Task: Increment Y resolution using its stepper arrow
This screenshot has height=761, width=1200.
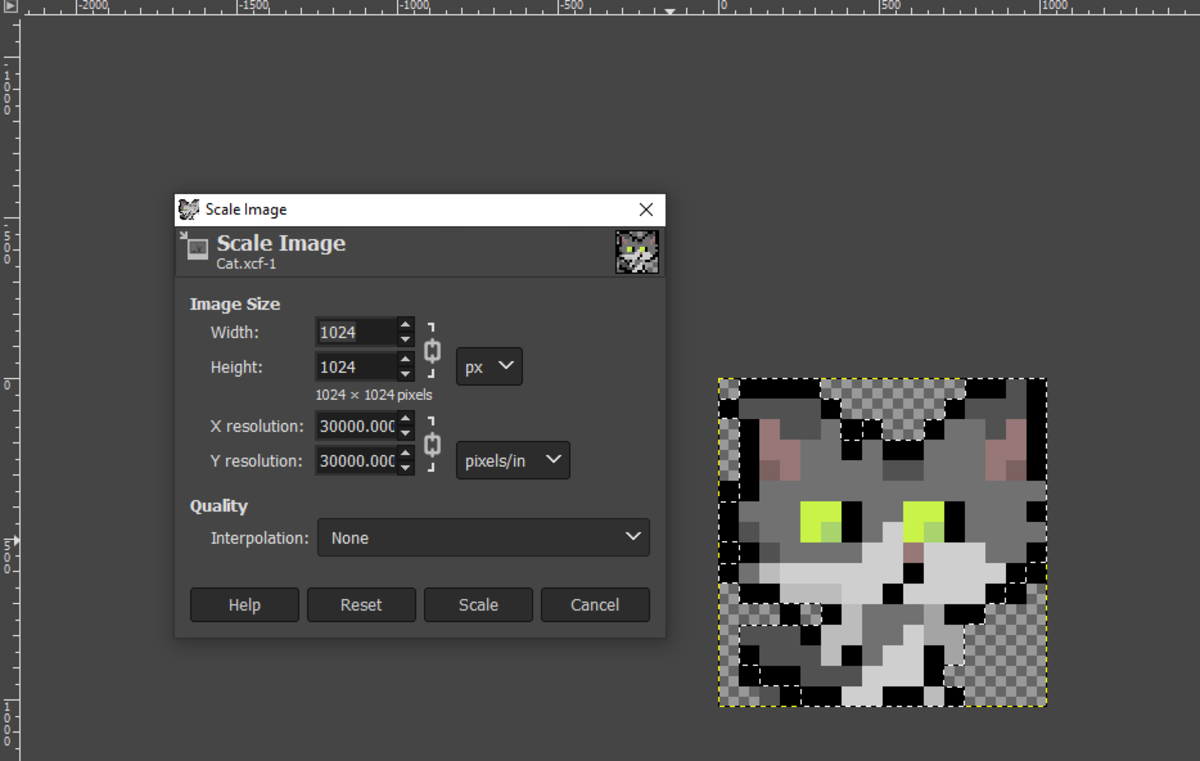Action: click(x=404, y=455)
